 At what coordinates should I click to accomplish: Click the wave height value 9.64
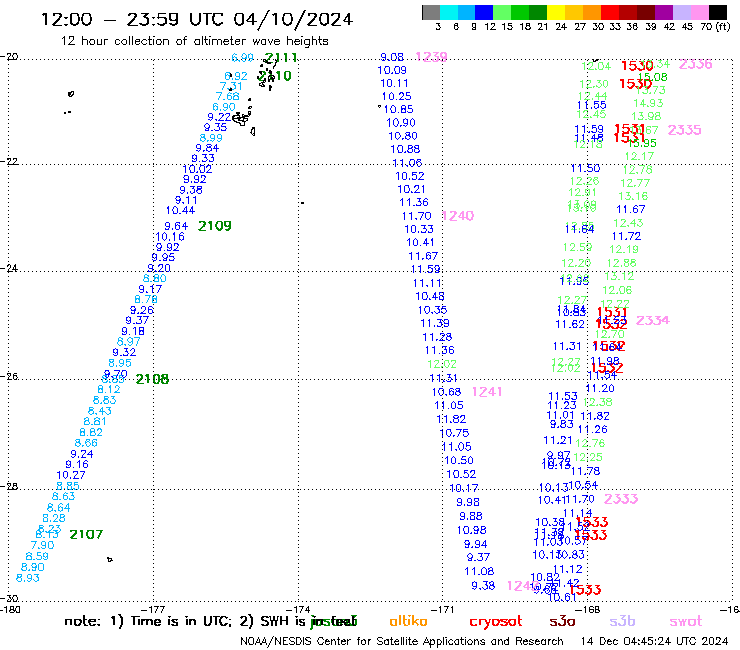tap(176, 226)
